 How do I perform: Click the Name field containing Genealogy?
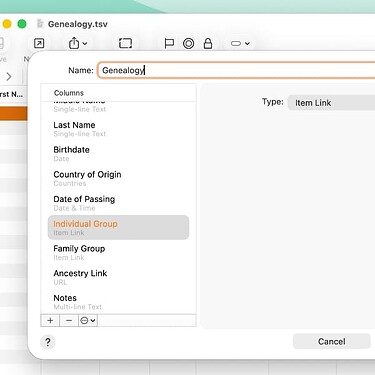(x=236, y=70)
